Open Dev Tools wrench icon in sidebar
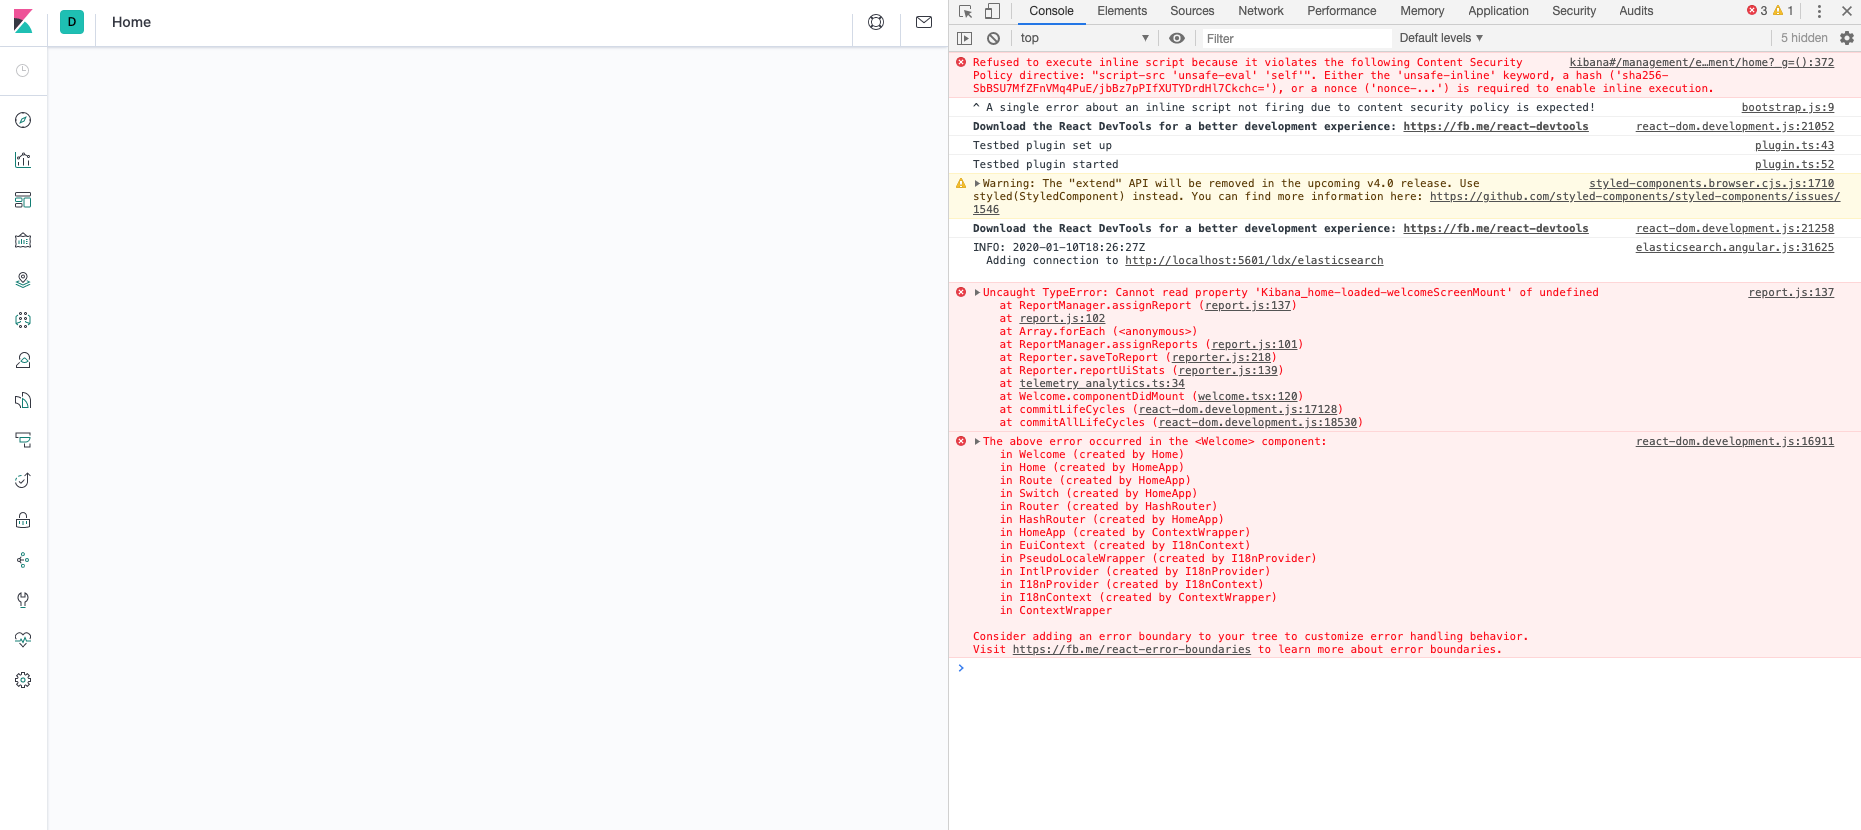Image resolution: width=1861 pixels, height=830 pixels. click(x=23, y=600)
